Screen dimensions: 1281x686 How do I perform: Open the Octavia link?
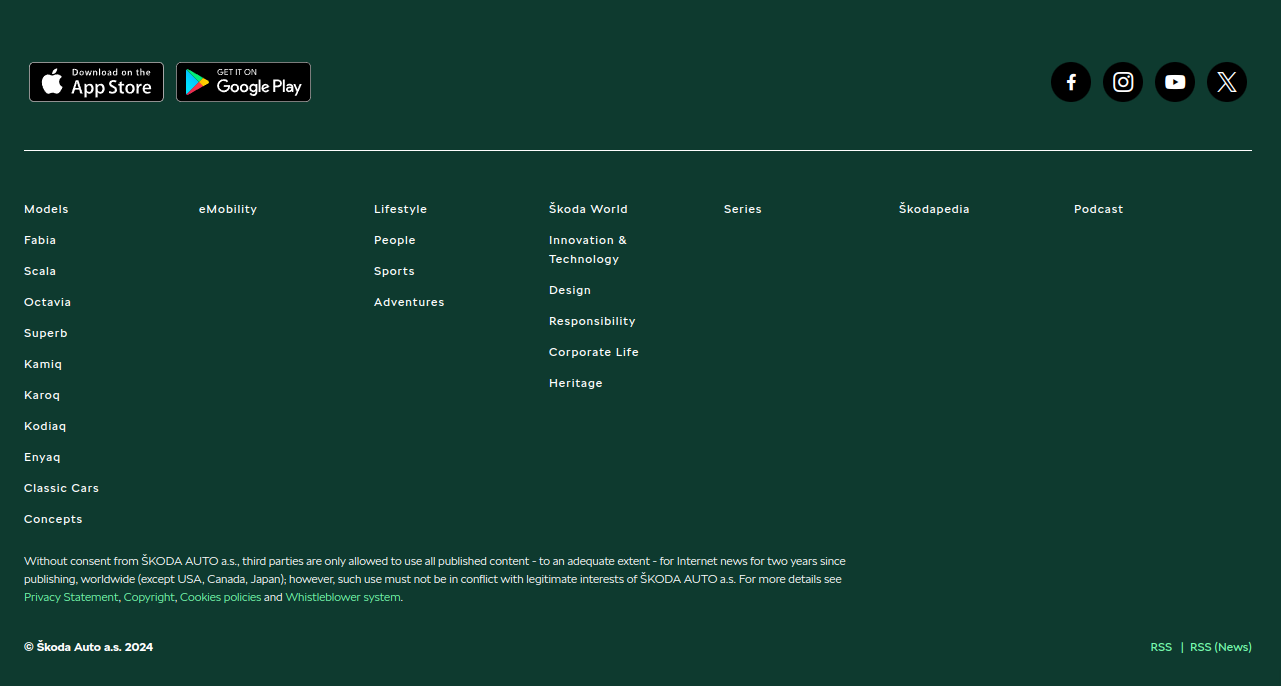pyautogui.click(x=47, y=302)
